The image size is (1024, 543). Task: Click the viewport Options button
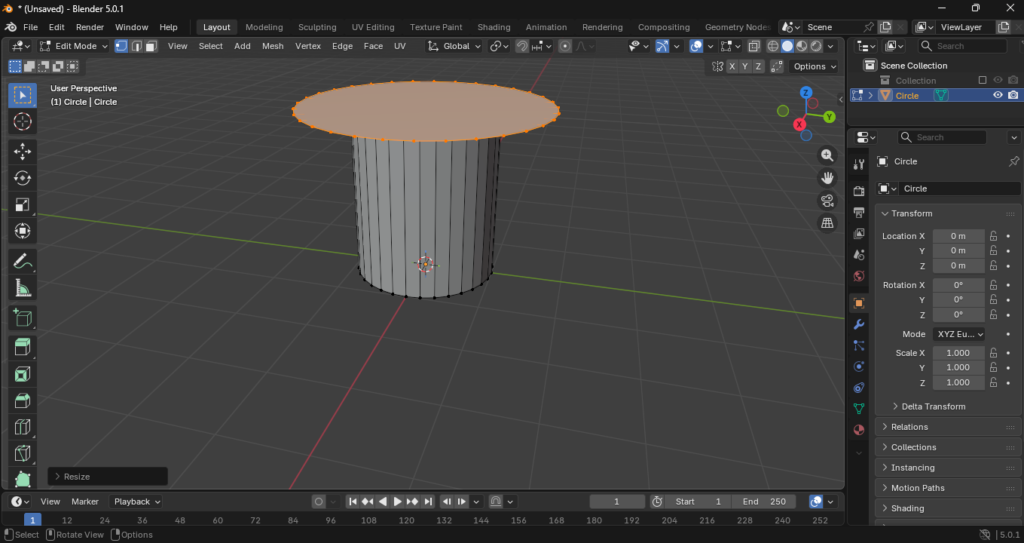point(814,66)
